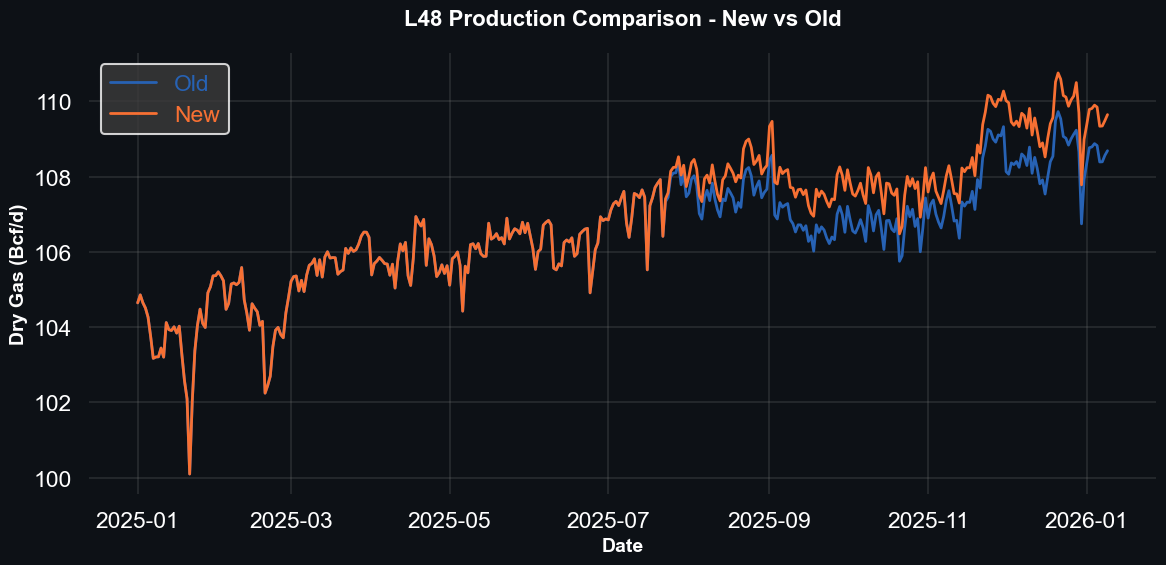The width and height of the screenshot is (1166, 565).
Task: Click the 108 y-axis tick label
Action: tap(53, 178)
